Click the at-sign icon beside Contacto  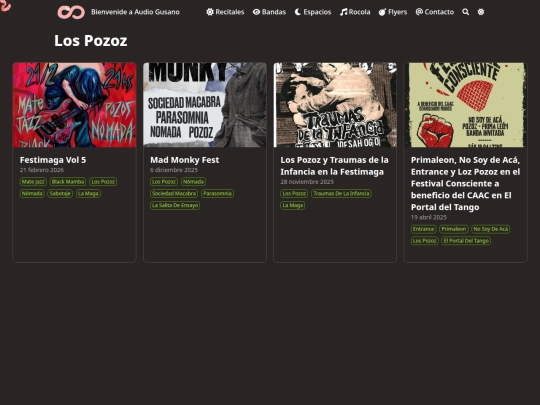coord(419,12)
